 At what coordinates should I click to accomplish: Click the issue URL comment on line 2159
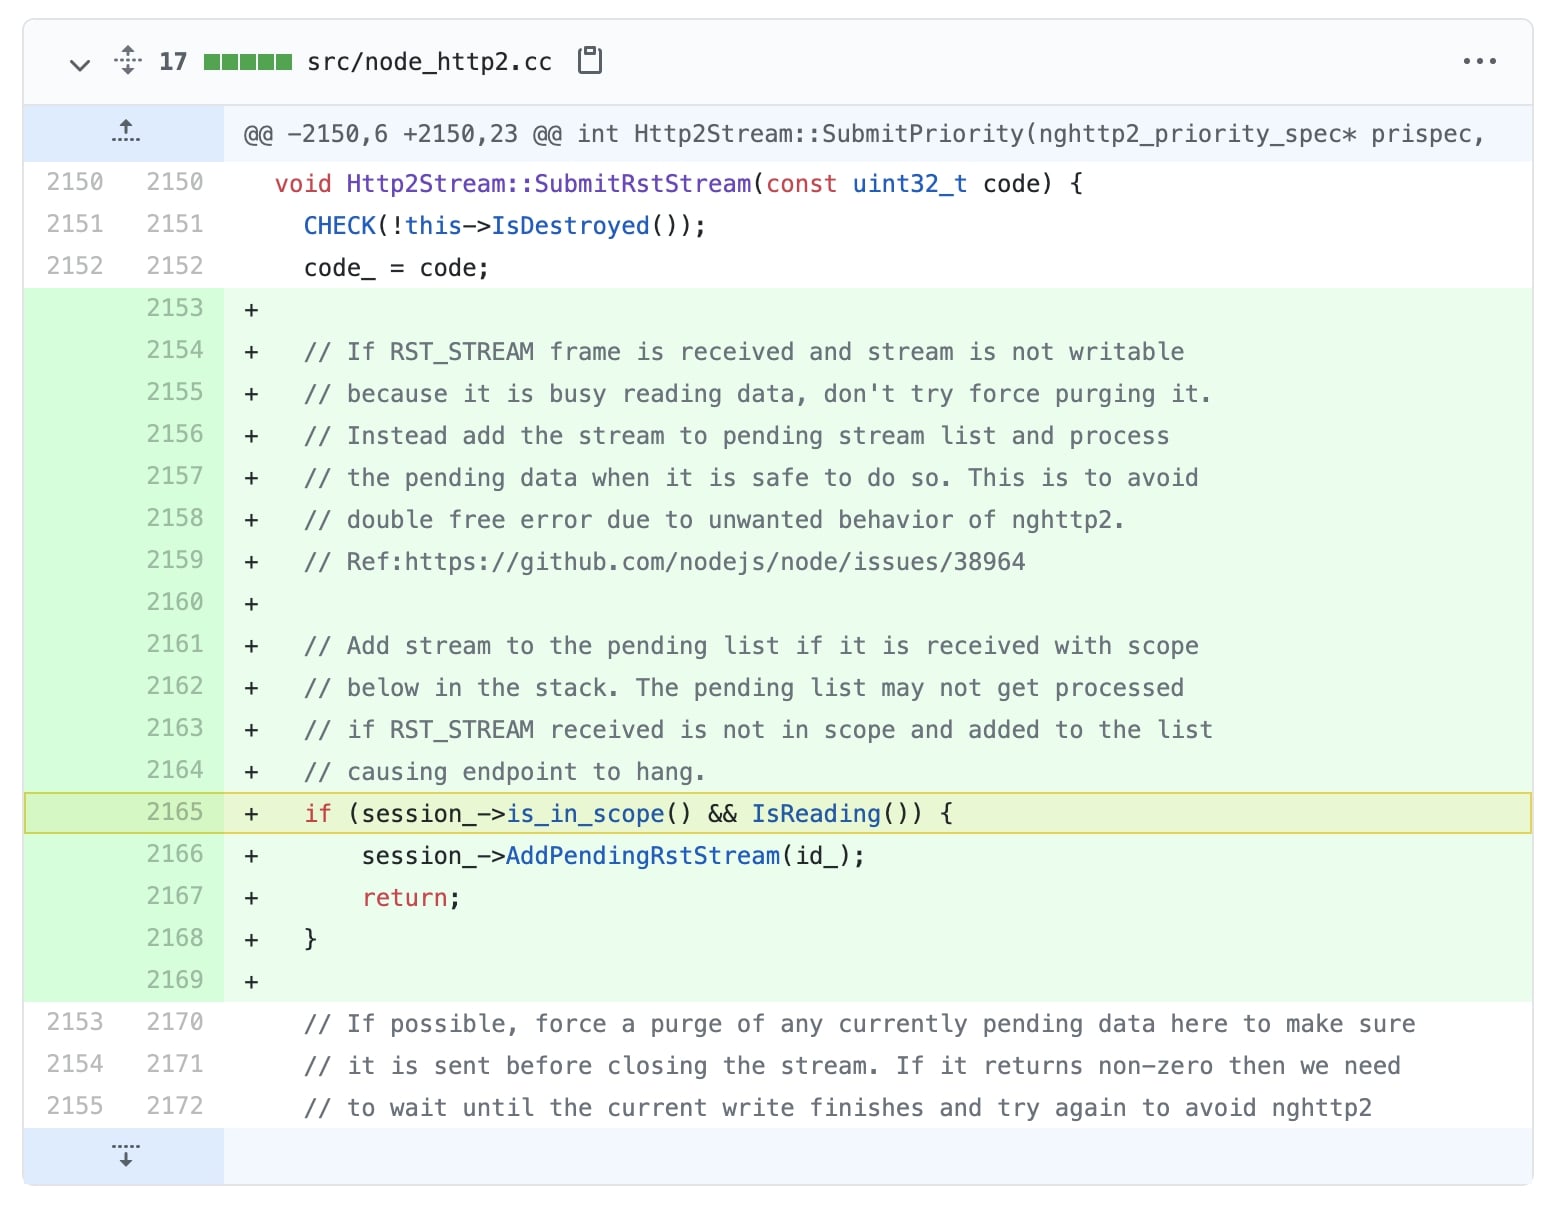tap(664, 562)
